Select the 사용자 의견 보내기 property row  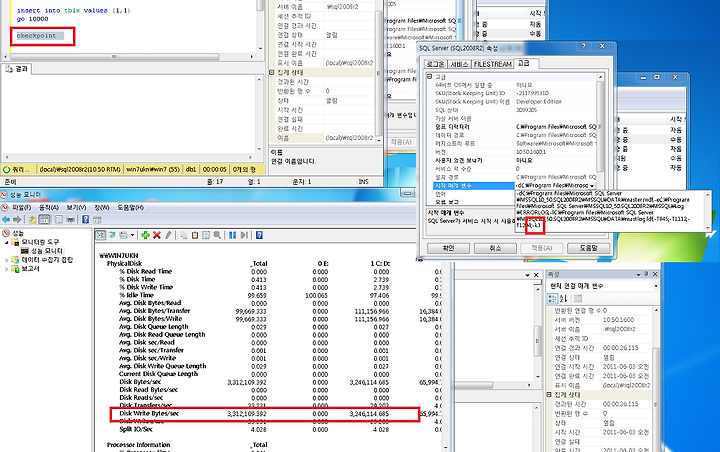coord(514,161)
